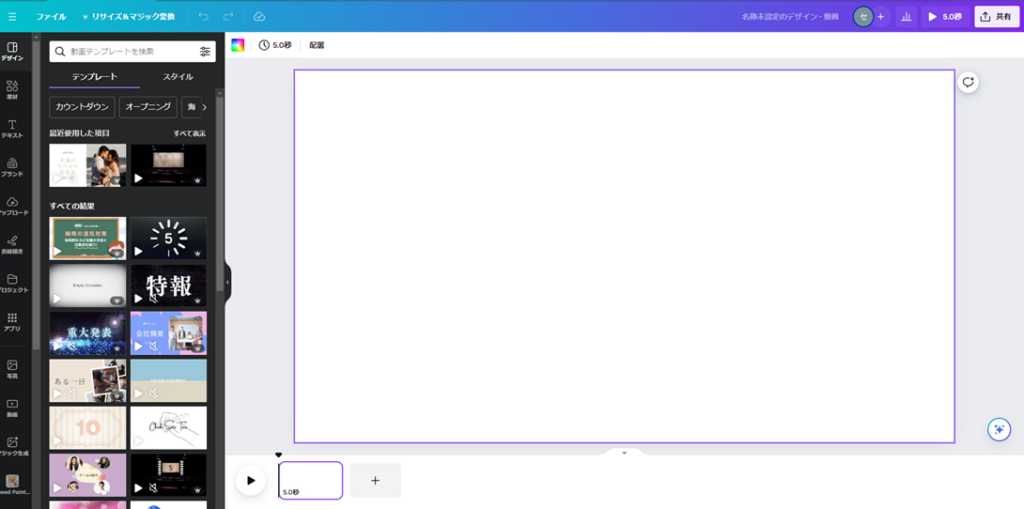Viewport: 1024px width, 509px height.
Task: Click the 共有 share button
Action: pyautogui.click(x=996, y=17)
